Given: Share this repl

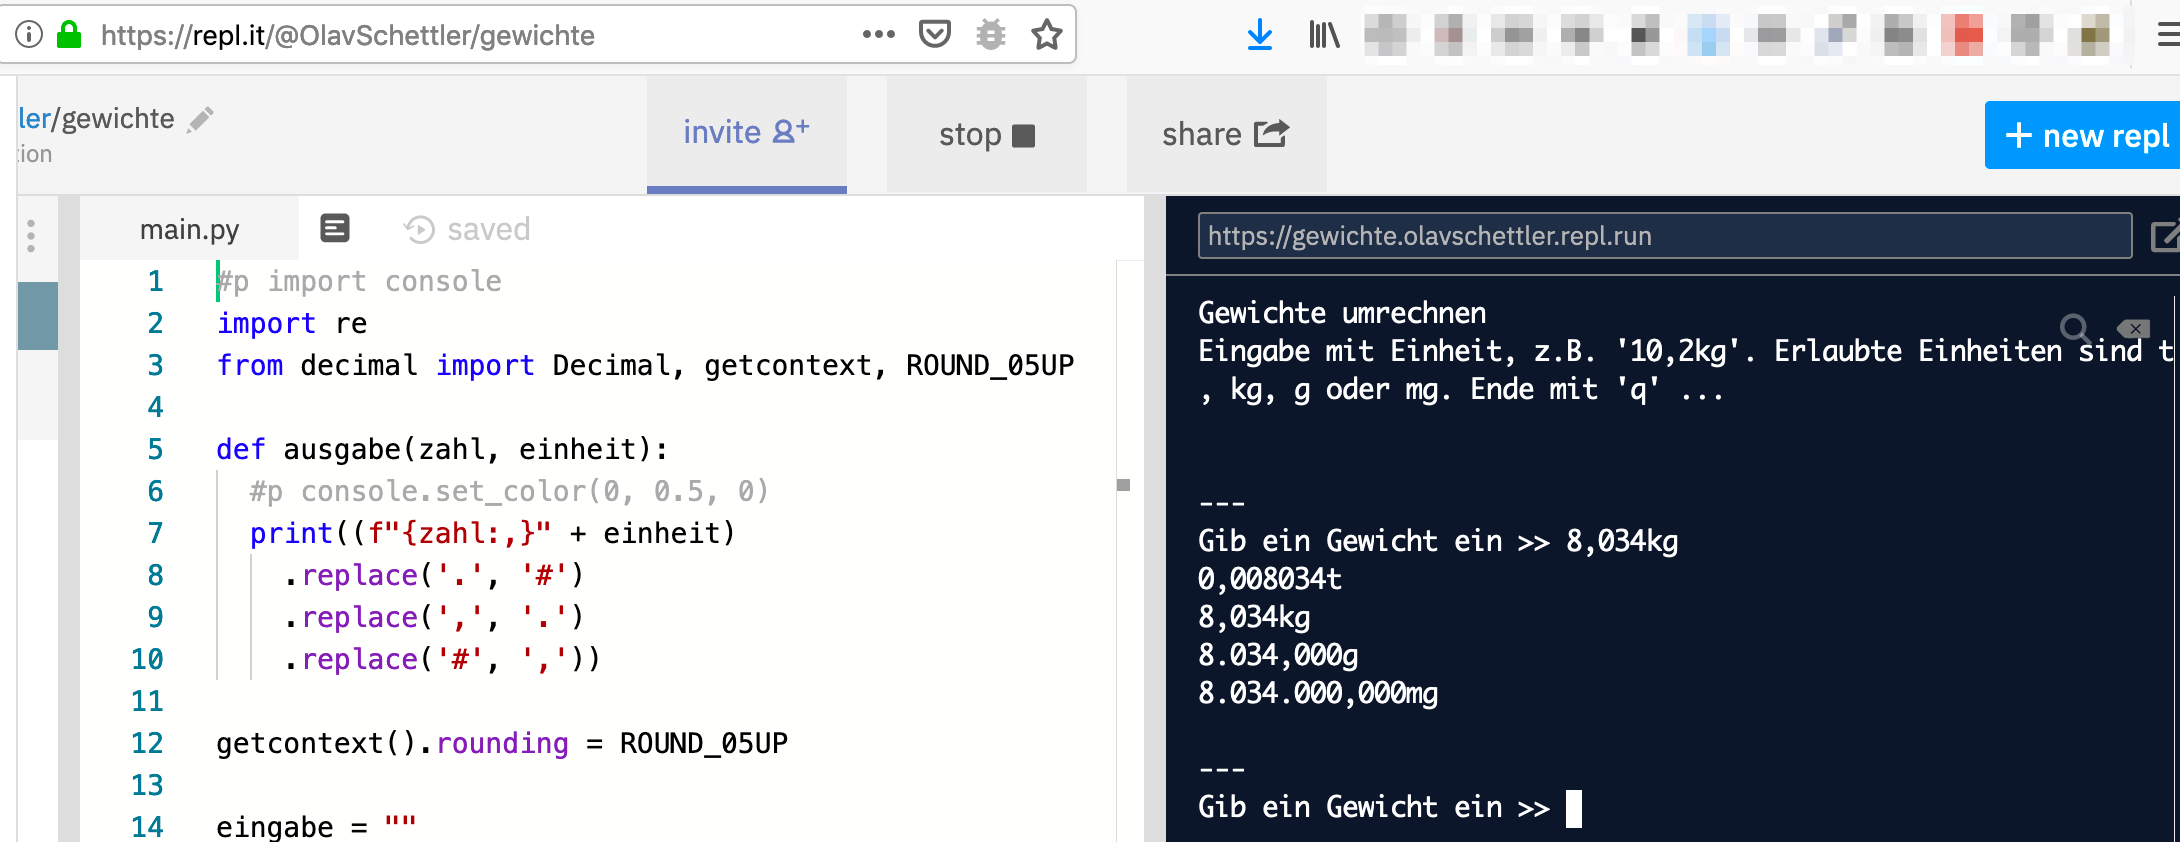Looking at the screenshot, I should click(1225, 135).
